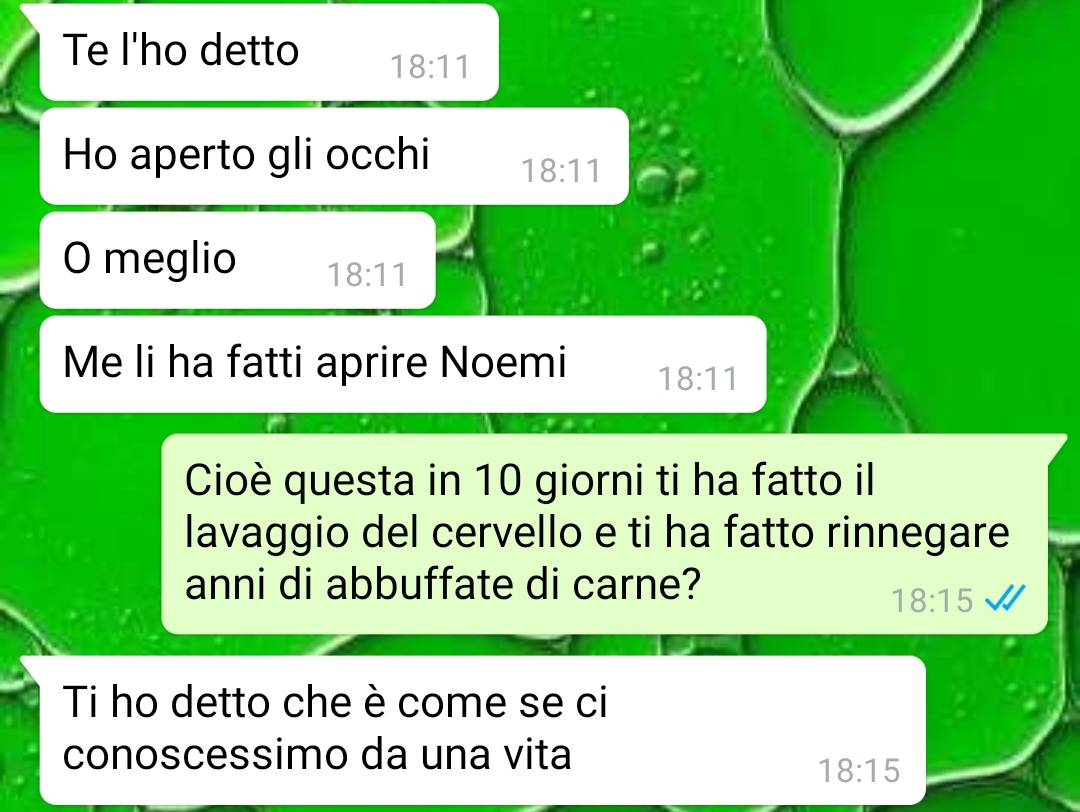The width and height of the screenshot is (1080, 812).
Task: Tap the word 'Cioè' in the sent bubble
Action: (229, 480)
